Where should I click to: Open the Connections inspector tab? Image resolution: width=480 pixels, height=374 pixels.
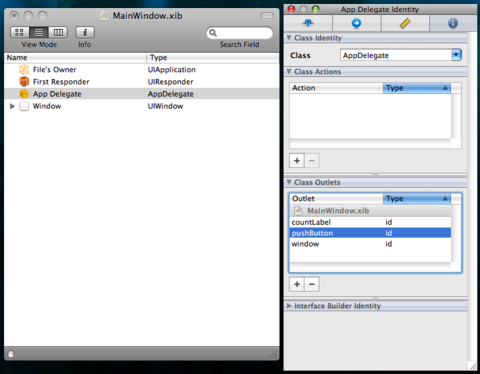tap(356, 23)
